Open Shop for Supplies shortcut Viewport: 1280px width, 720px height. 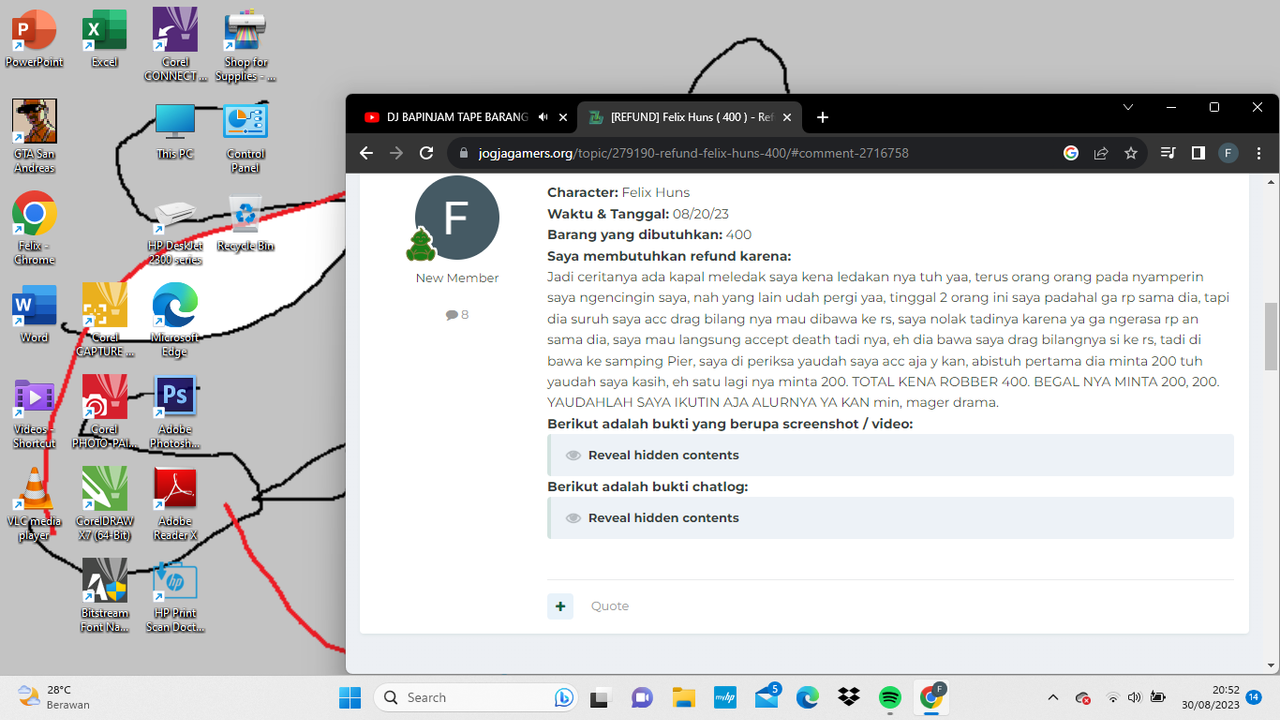tap(245, 45)
